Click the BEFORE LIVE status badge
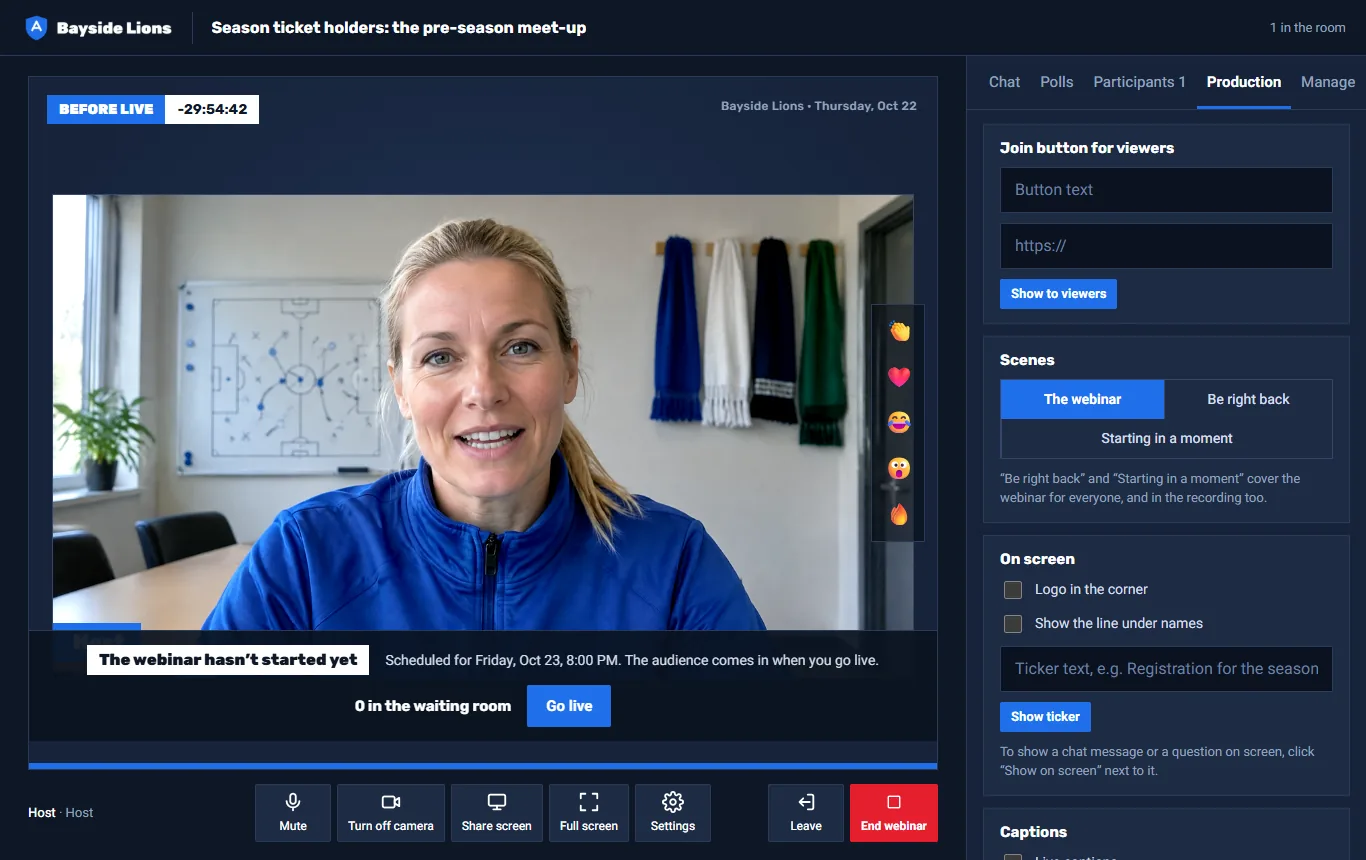The height and width of the screenshot is (860, 1366). point(107,109)
